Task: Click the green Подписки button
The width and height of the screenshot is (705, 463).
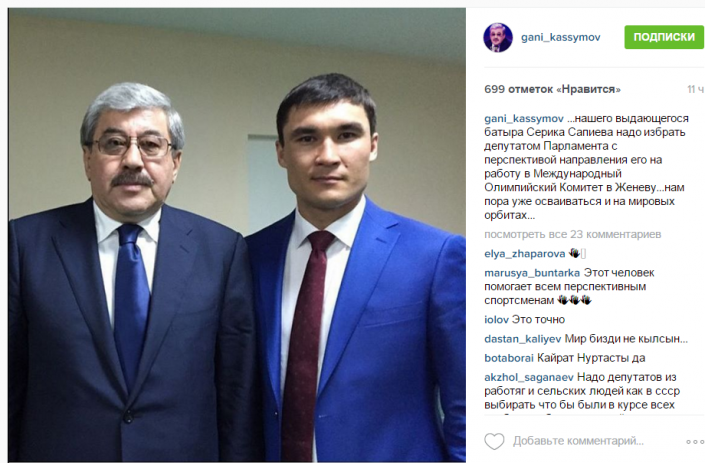Action: 664,37
